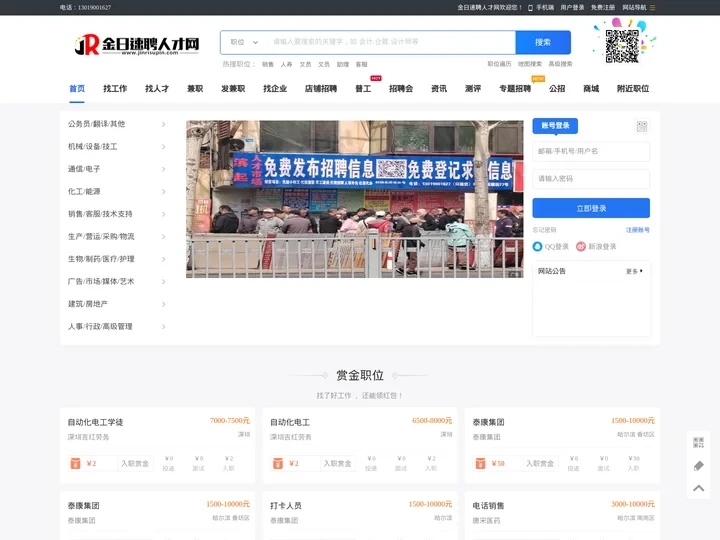The image size is (720, 540).
Task: Click the 立即登录 button
Action: [x=591, y=208]
